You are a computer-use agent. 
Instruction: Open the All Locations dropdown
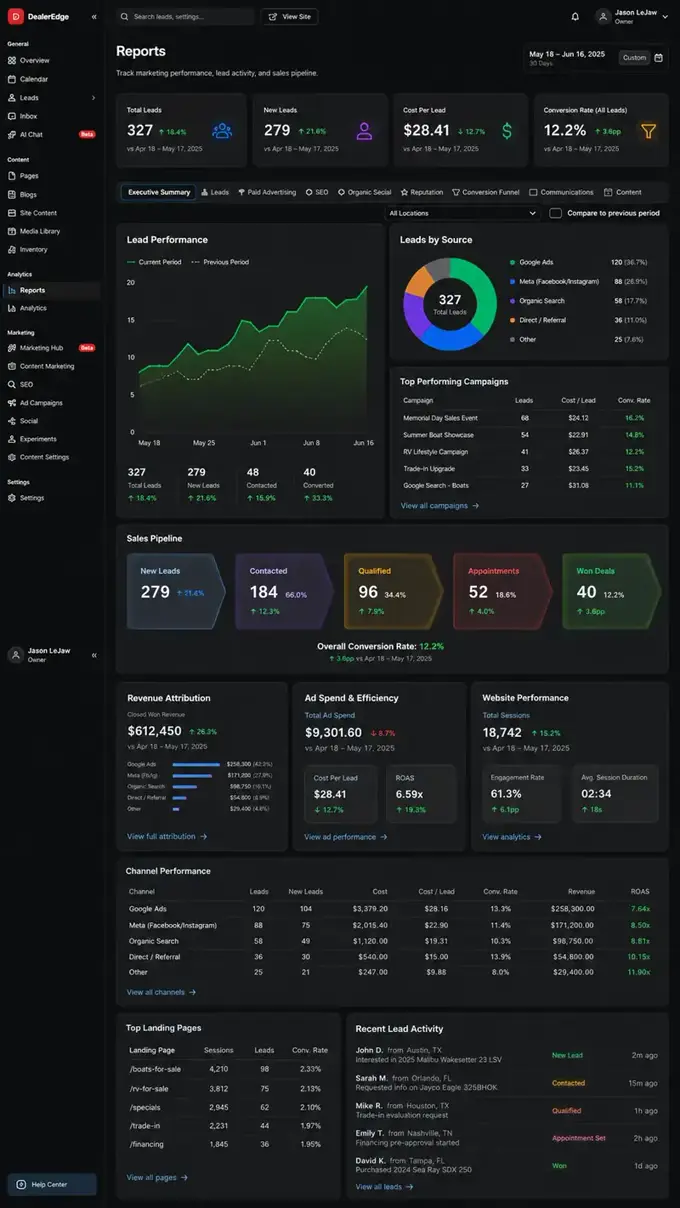click(x=463, y=213)
